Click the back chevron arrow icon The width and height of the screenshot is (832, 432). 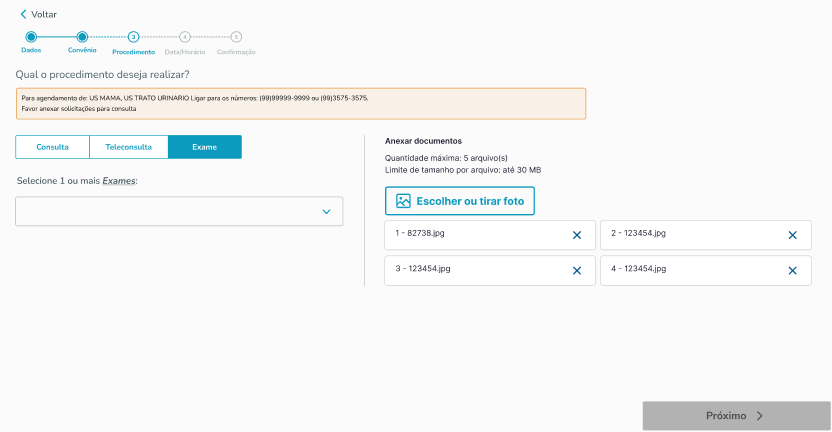(23, 15)
